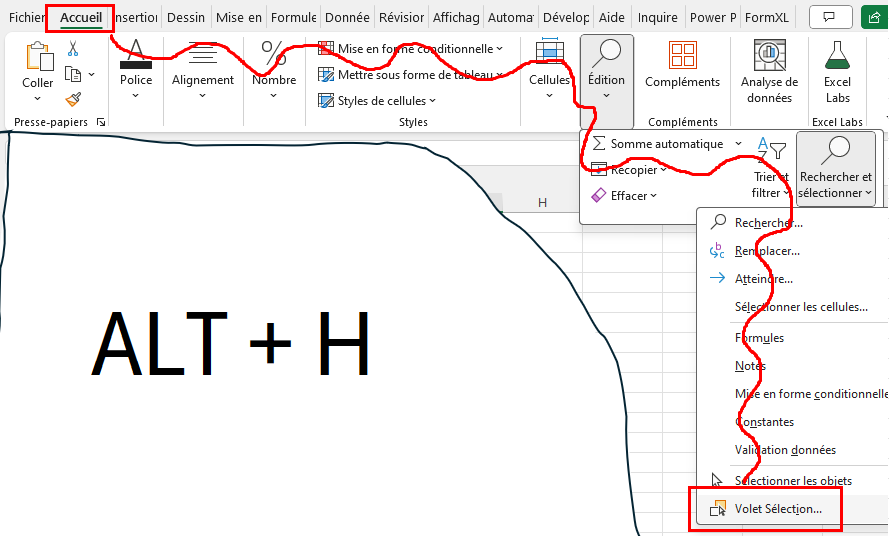Expand the Effacer dropdown
The height and width of the screenshot is (536, 889).
pyautogui.click(x=625, y=196)
